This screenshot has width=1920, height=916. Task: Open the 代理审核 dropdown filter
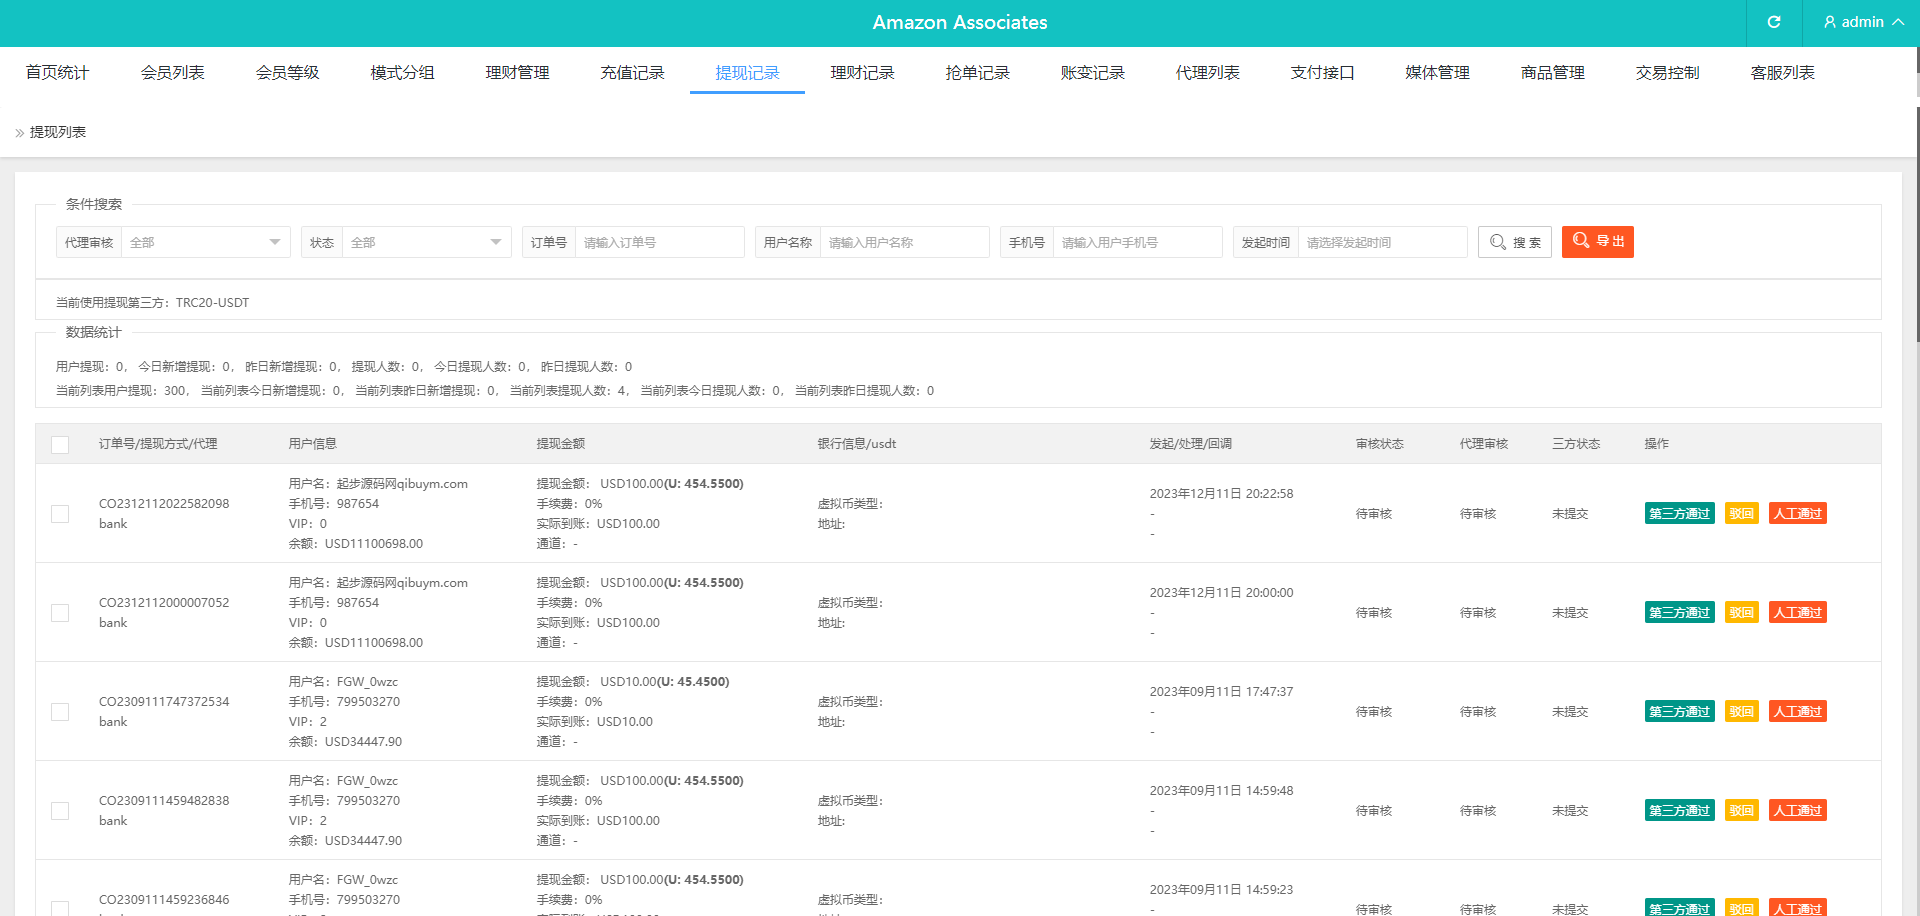pyautogui.click(x=205, y=242)
